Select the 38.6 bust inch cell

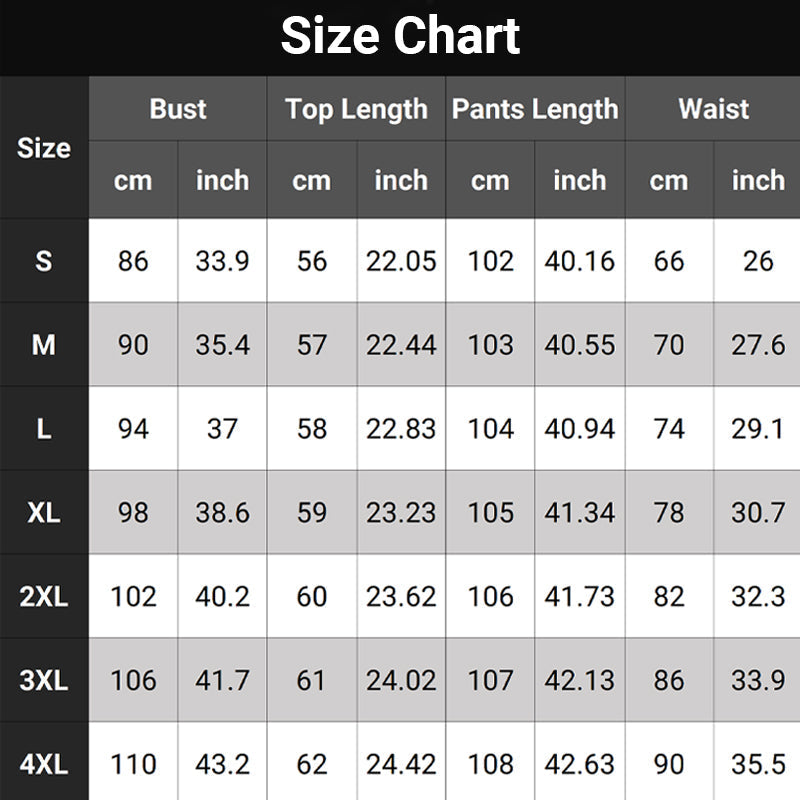(x=222, y=513)
